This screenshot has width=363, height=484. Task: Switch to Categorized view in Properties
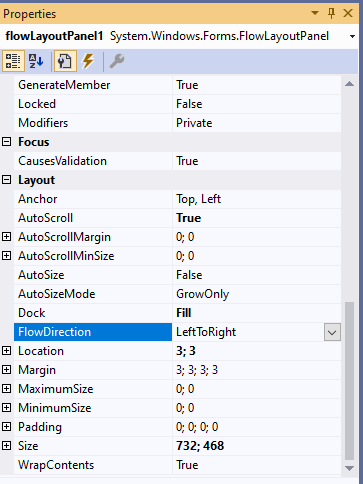pyautogui.click(x=13, y=61)
